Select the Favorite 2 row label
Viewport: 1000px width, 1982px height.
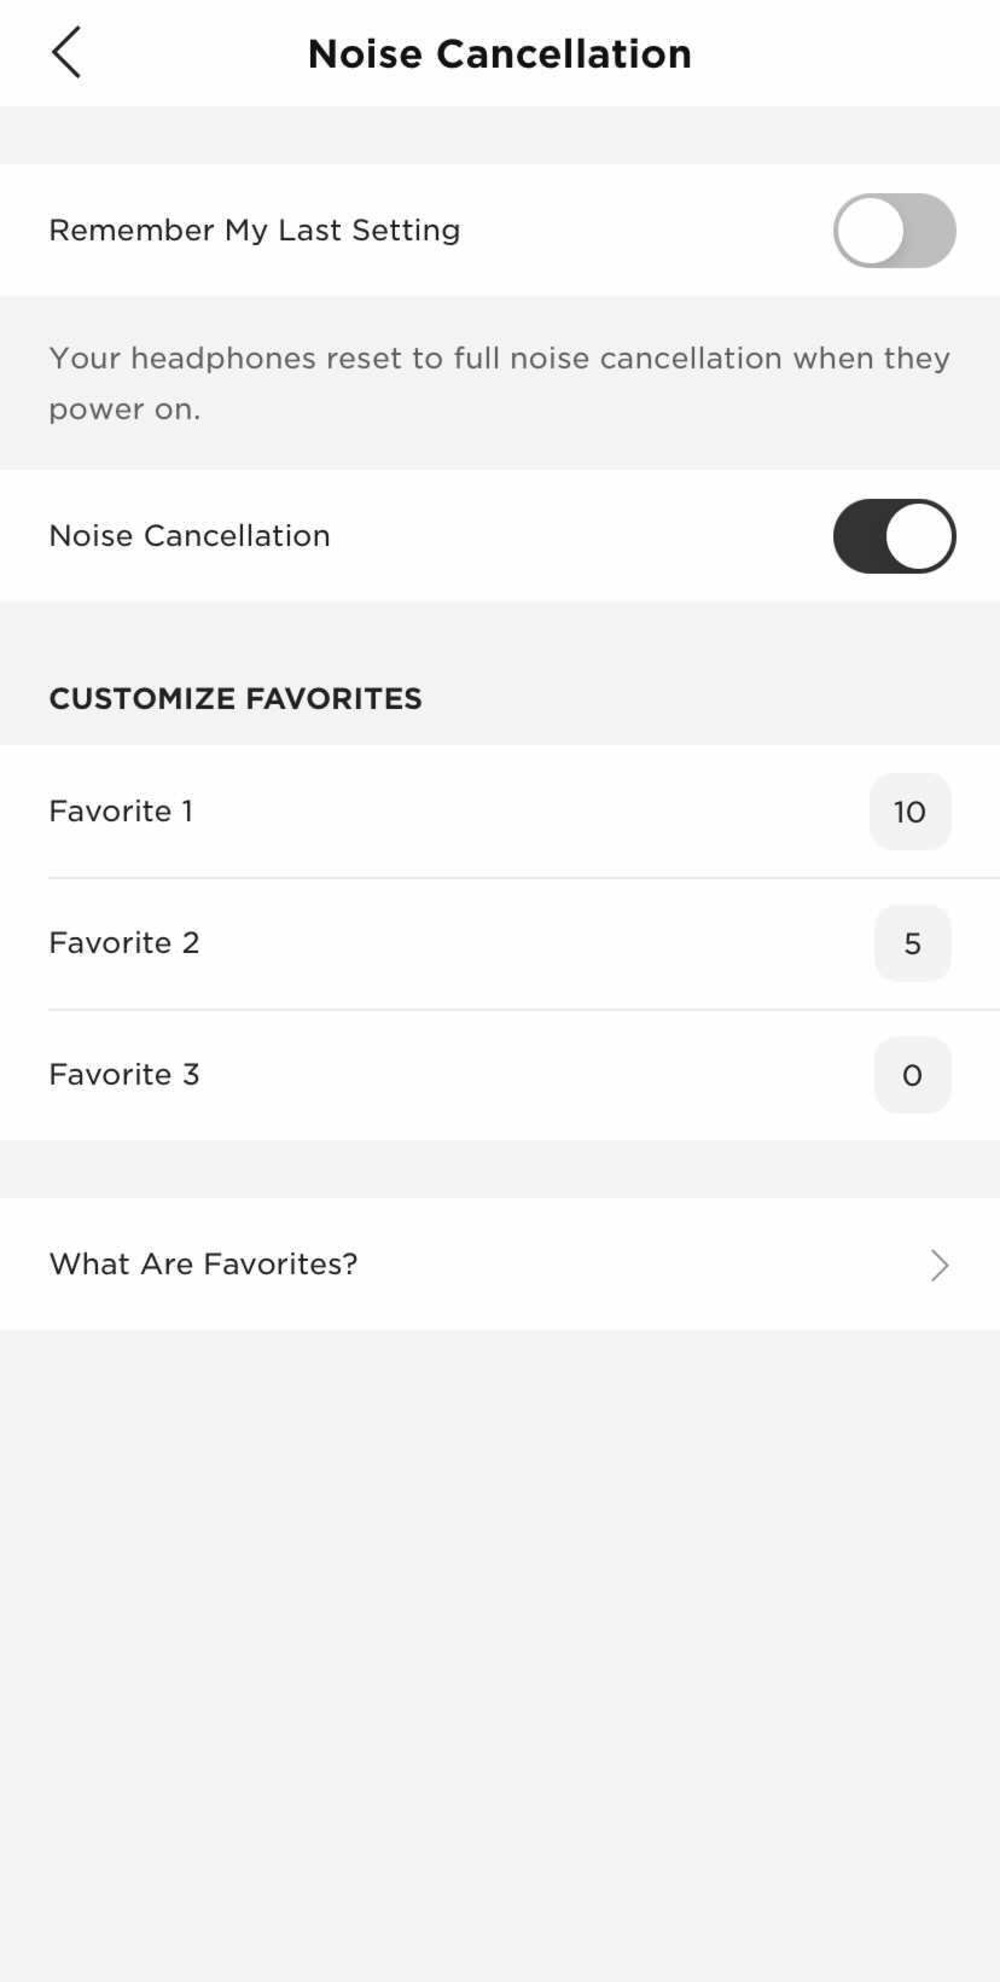[x=124, y=943]
